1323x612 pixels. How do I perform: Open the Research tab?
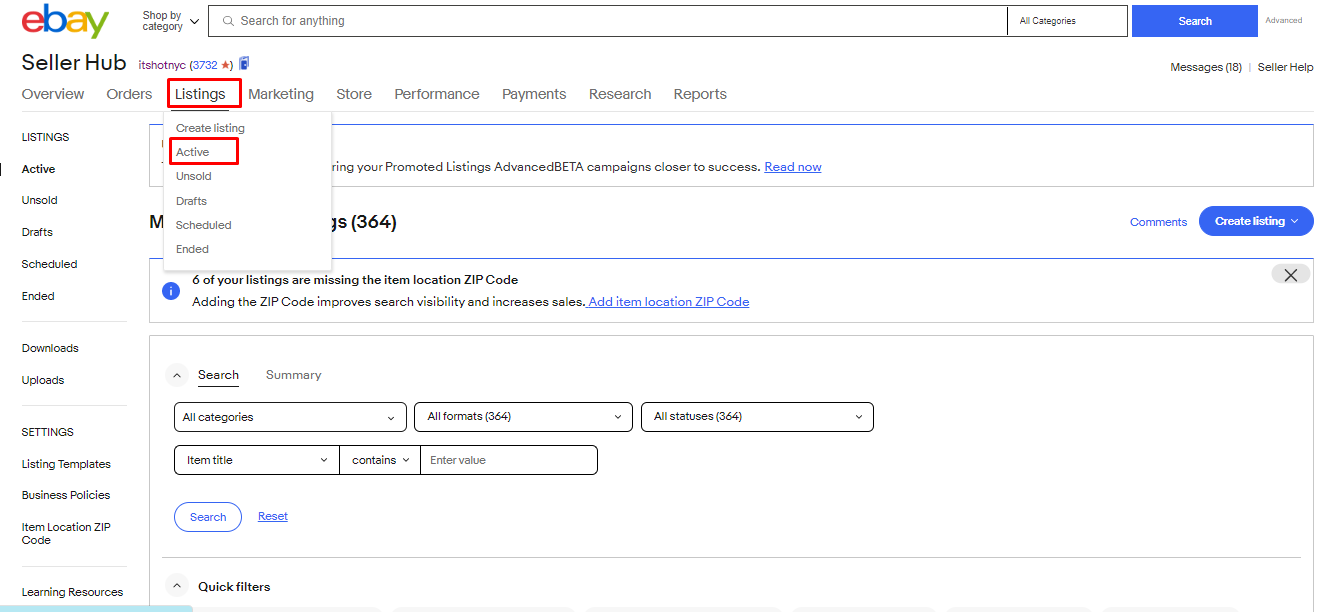click(620, 94)
